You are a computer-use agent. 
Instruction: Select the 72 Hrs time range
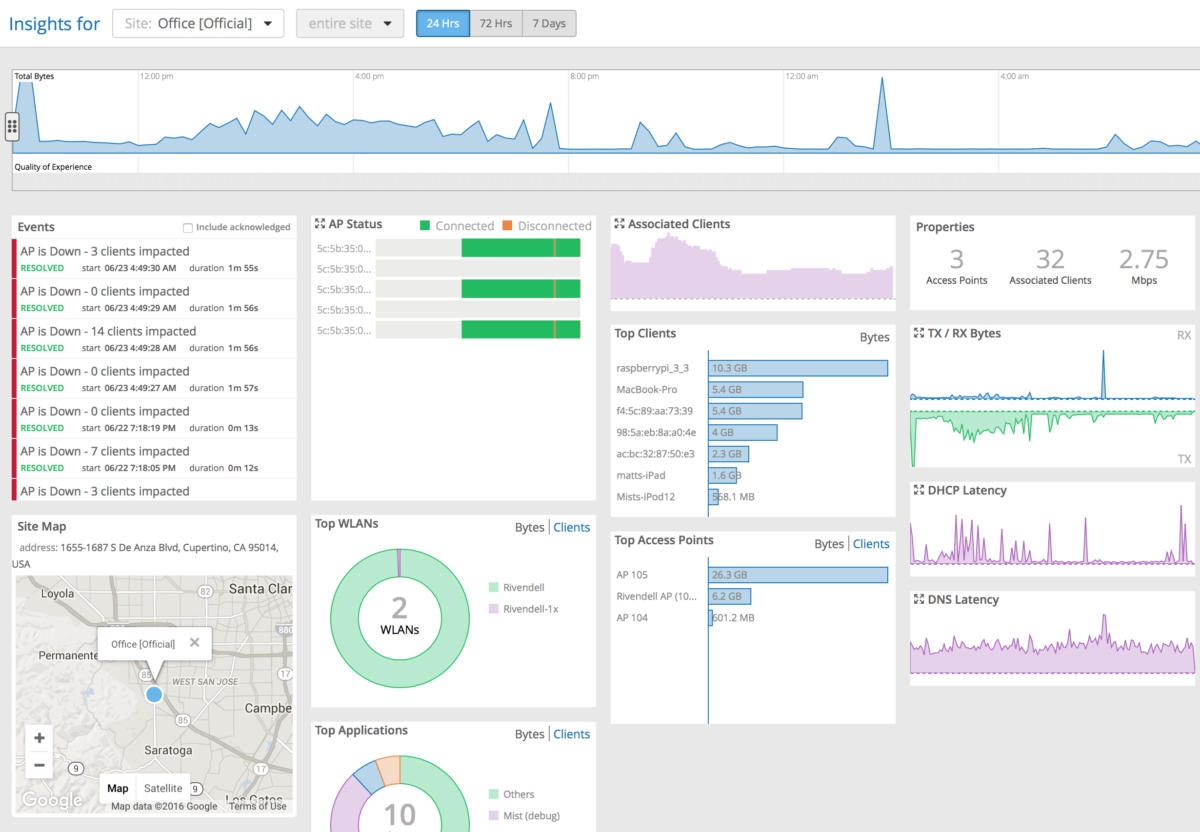click(x=496, y=23)
